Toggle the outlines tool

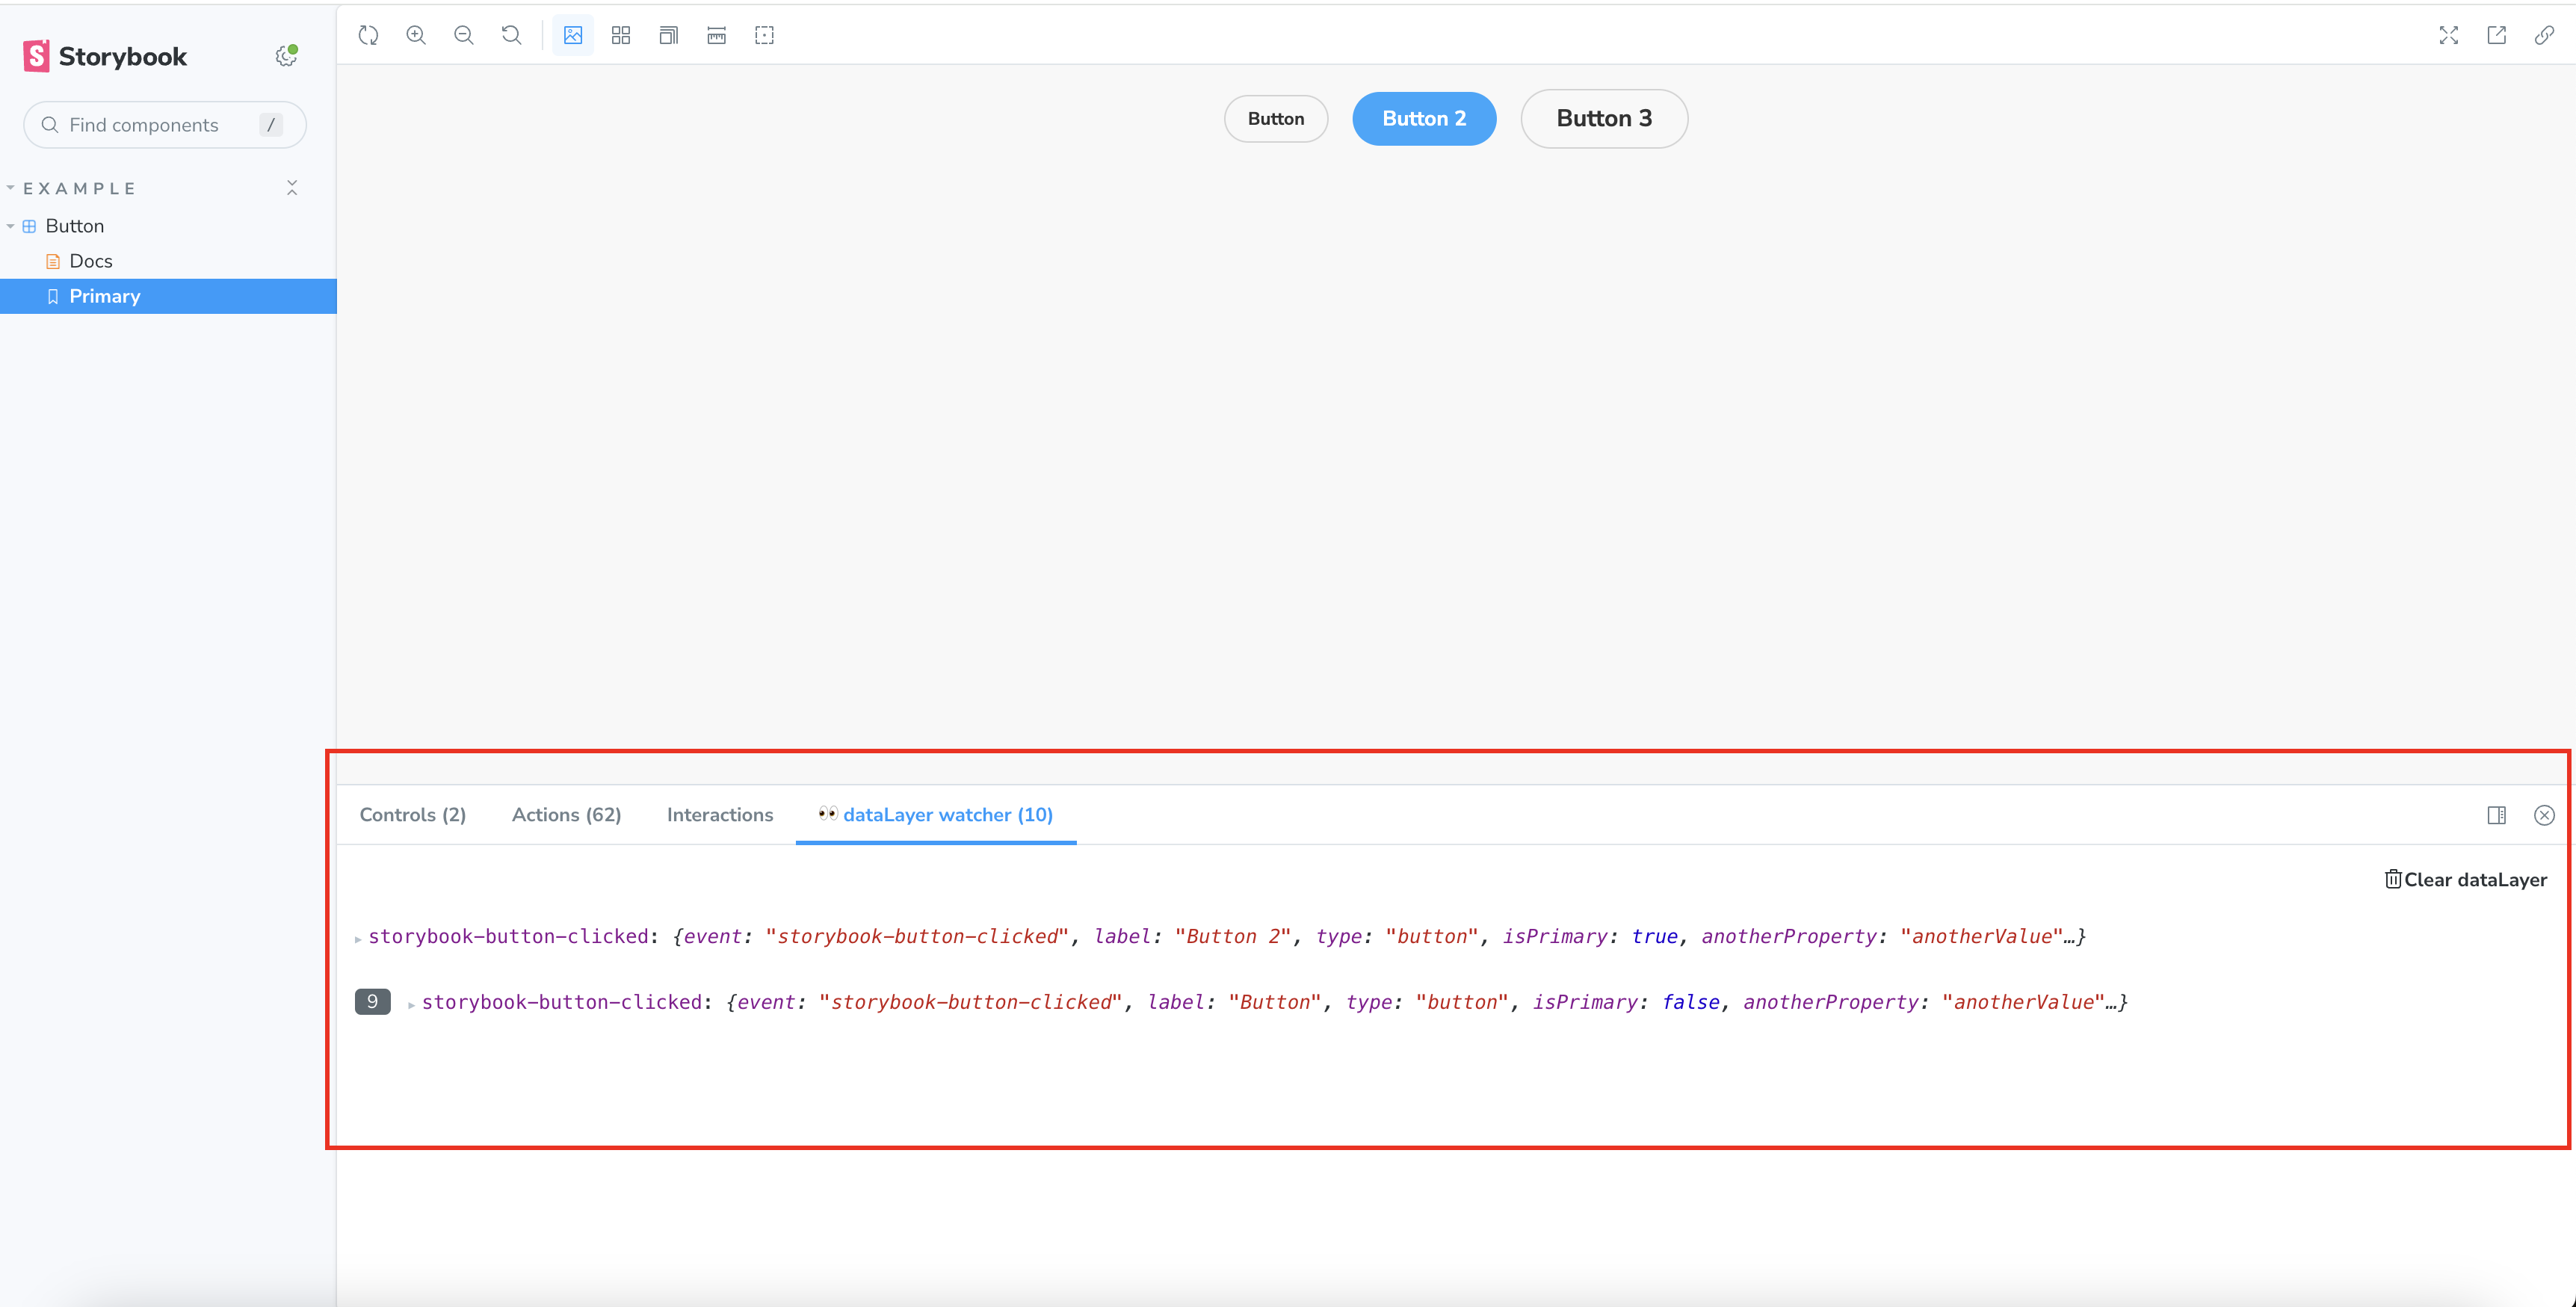coord(764,35)
